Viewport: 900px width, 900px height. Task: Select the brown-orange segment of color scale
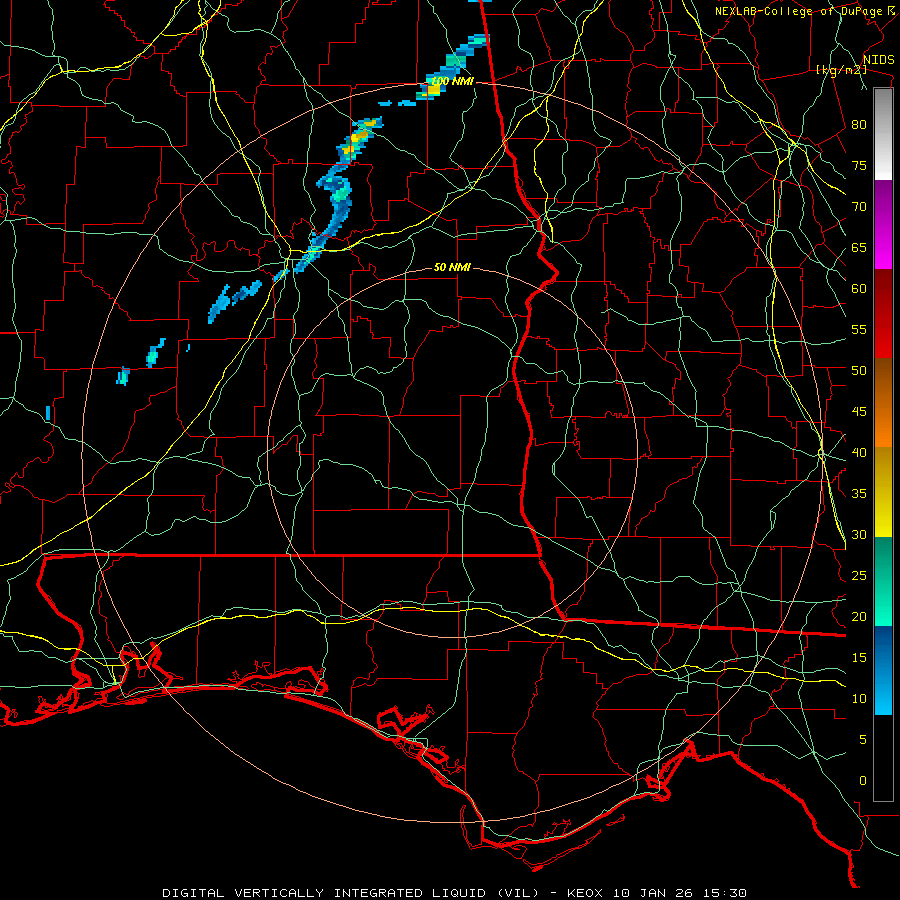click(884, 403)
